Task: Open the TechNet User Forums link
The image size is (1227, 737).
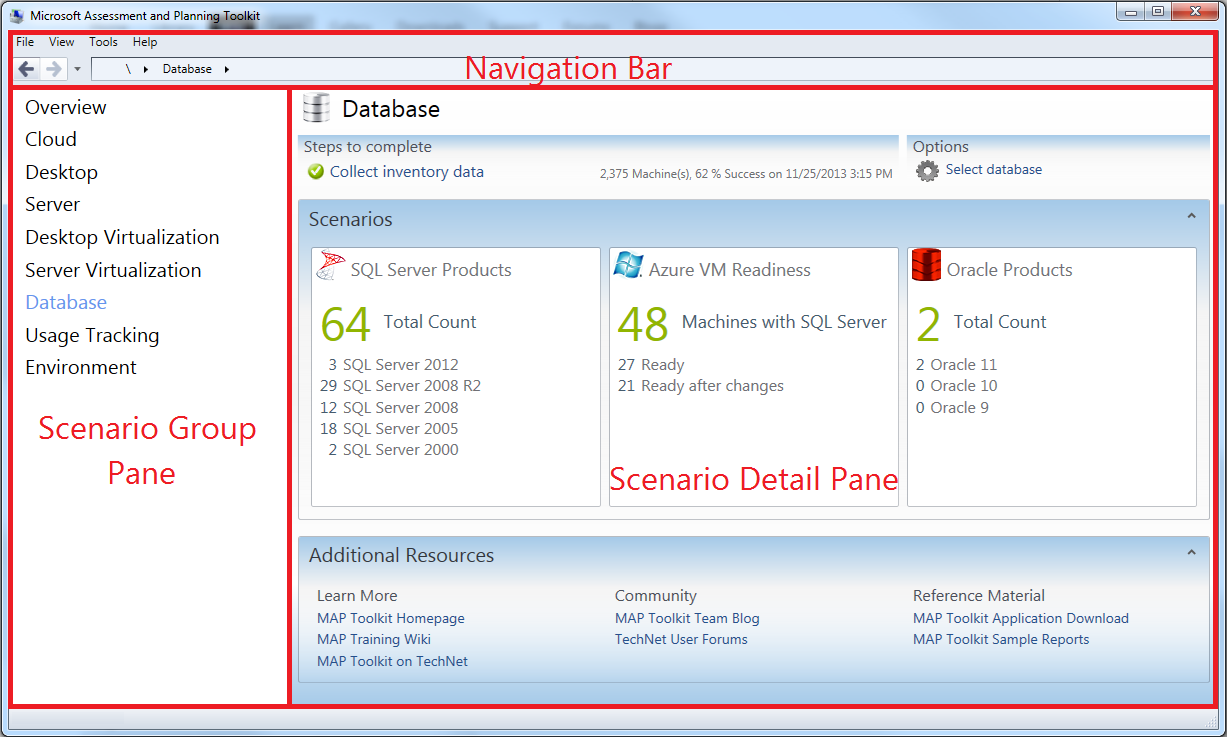Action: pos(681,639)
